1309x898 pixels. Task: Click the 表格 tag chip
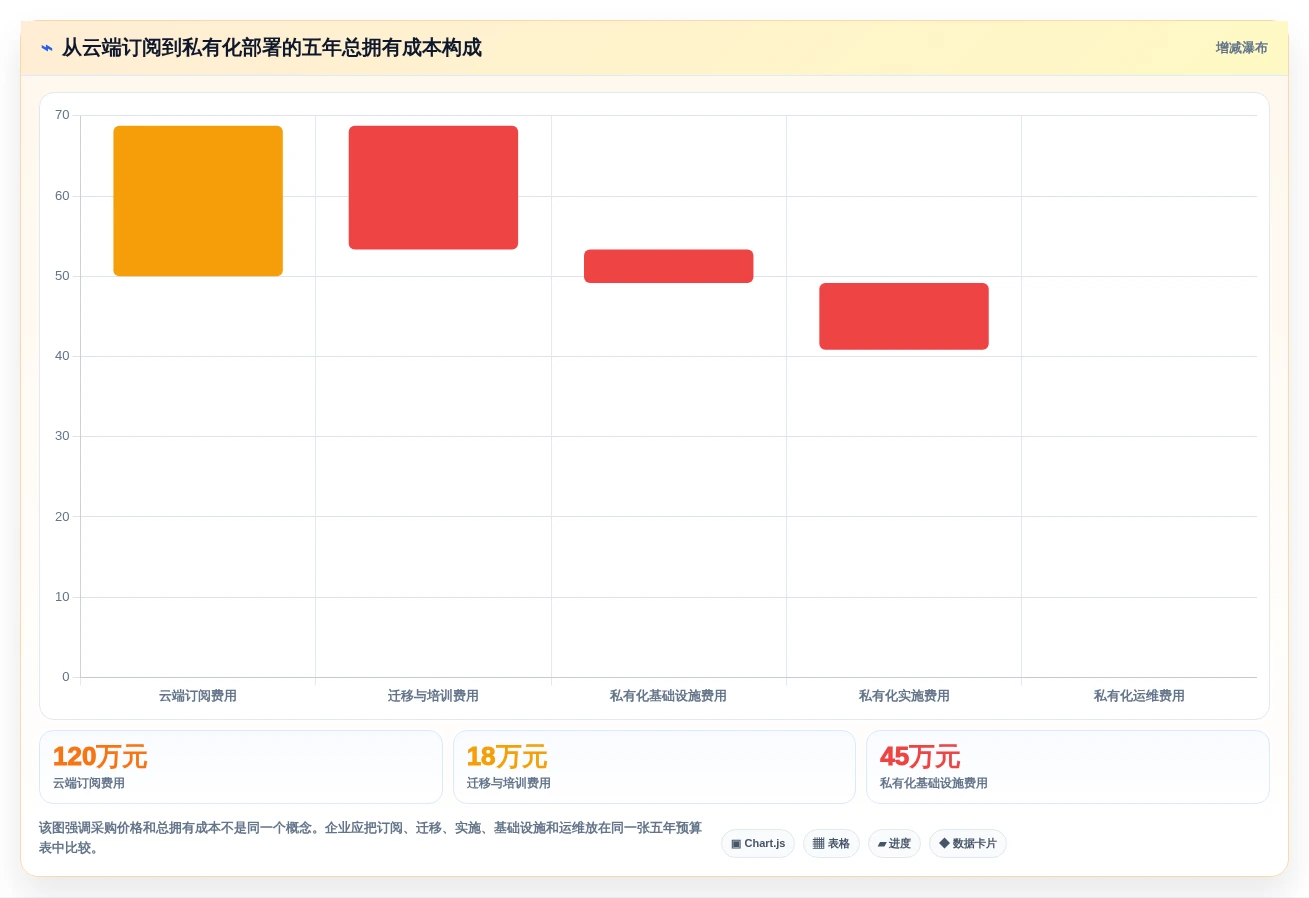pos(831,843)
